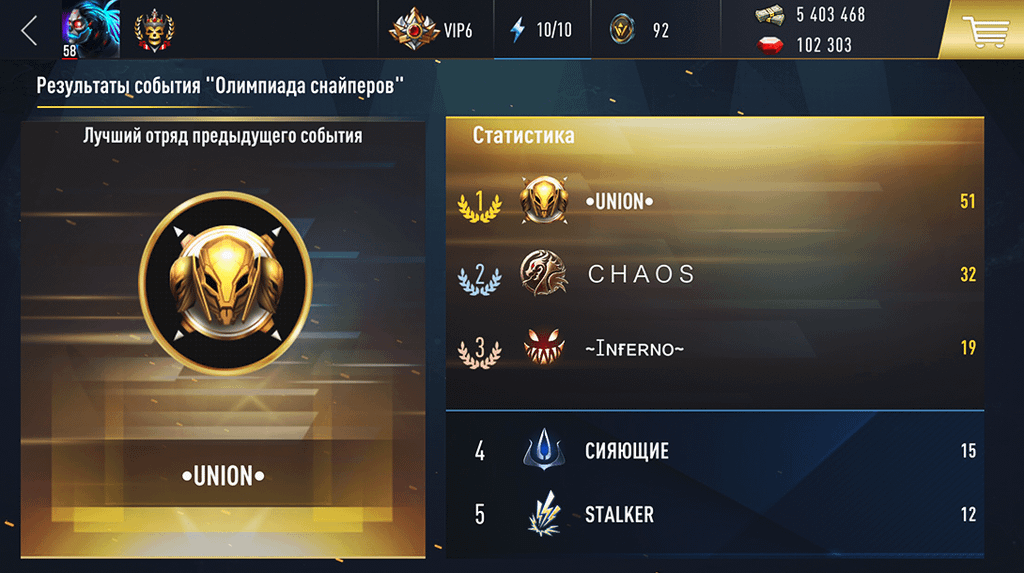Image resolution: width=1024 pixels, height=573 pixels.
Task: Go back with the left arrow
Action: tap(29, 31)
